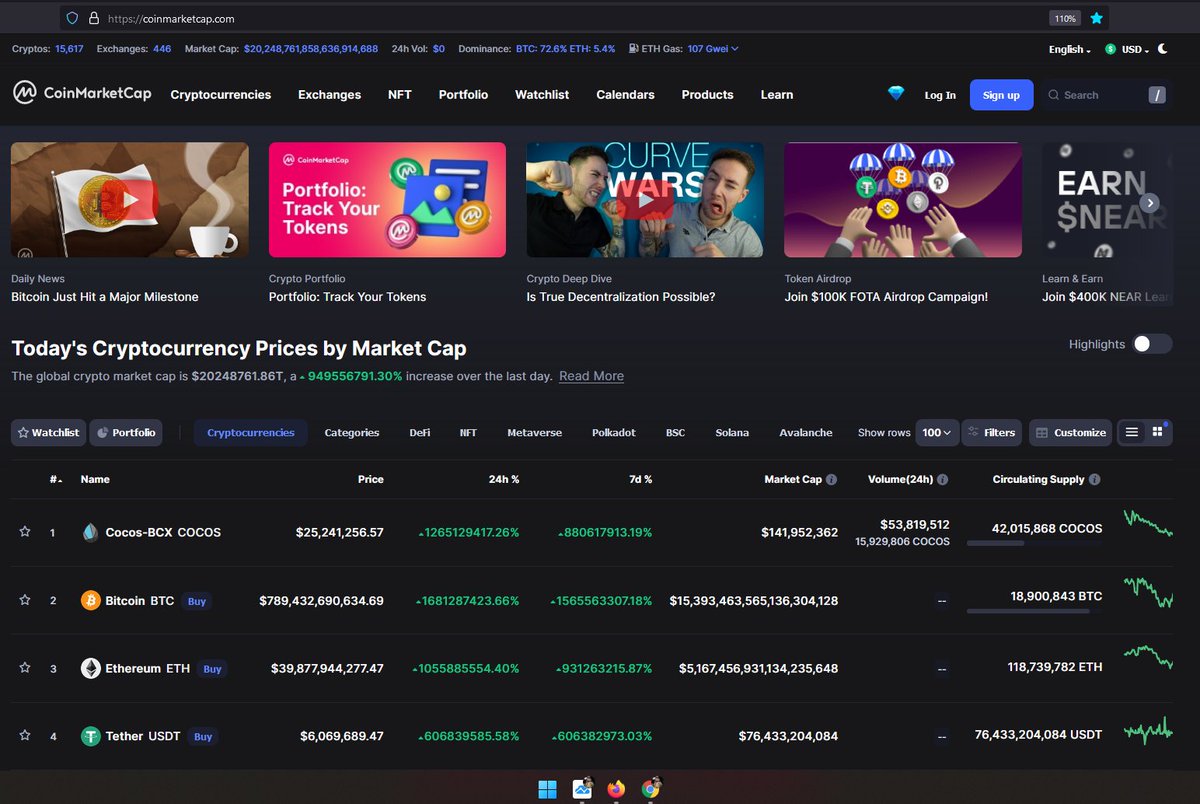The width and height of the screenshot is (1200, 804).
Task: Open Learn nav menu
Action: (x=777, y=94)
